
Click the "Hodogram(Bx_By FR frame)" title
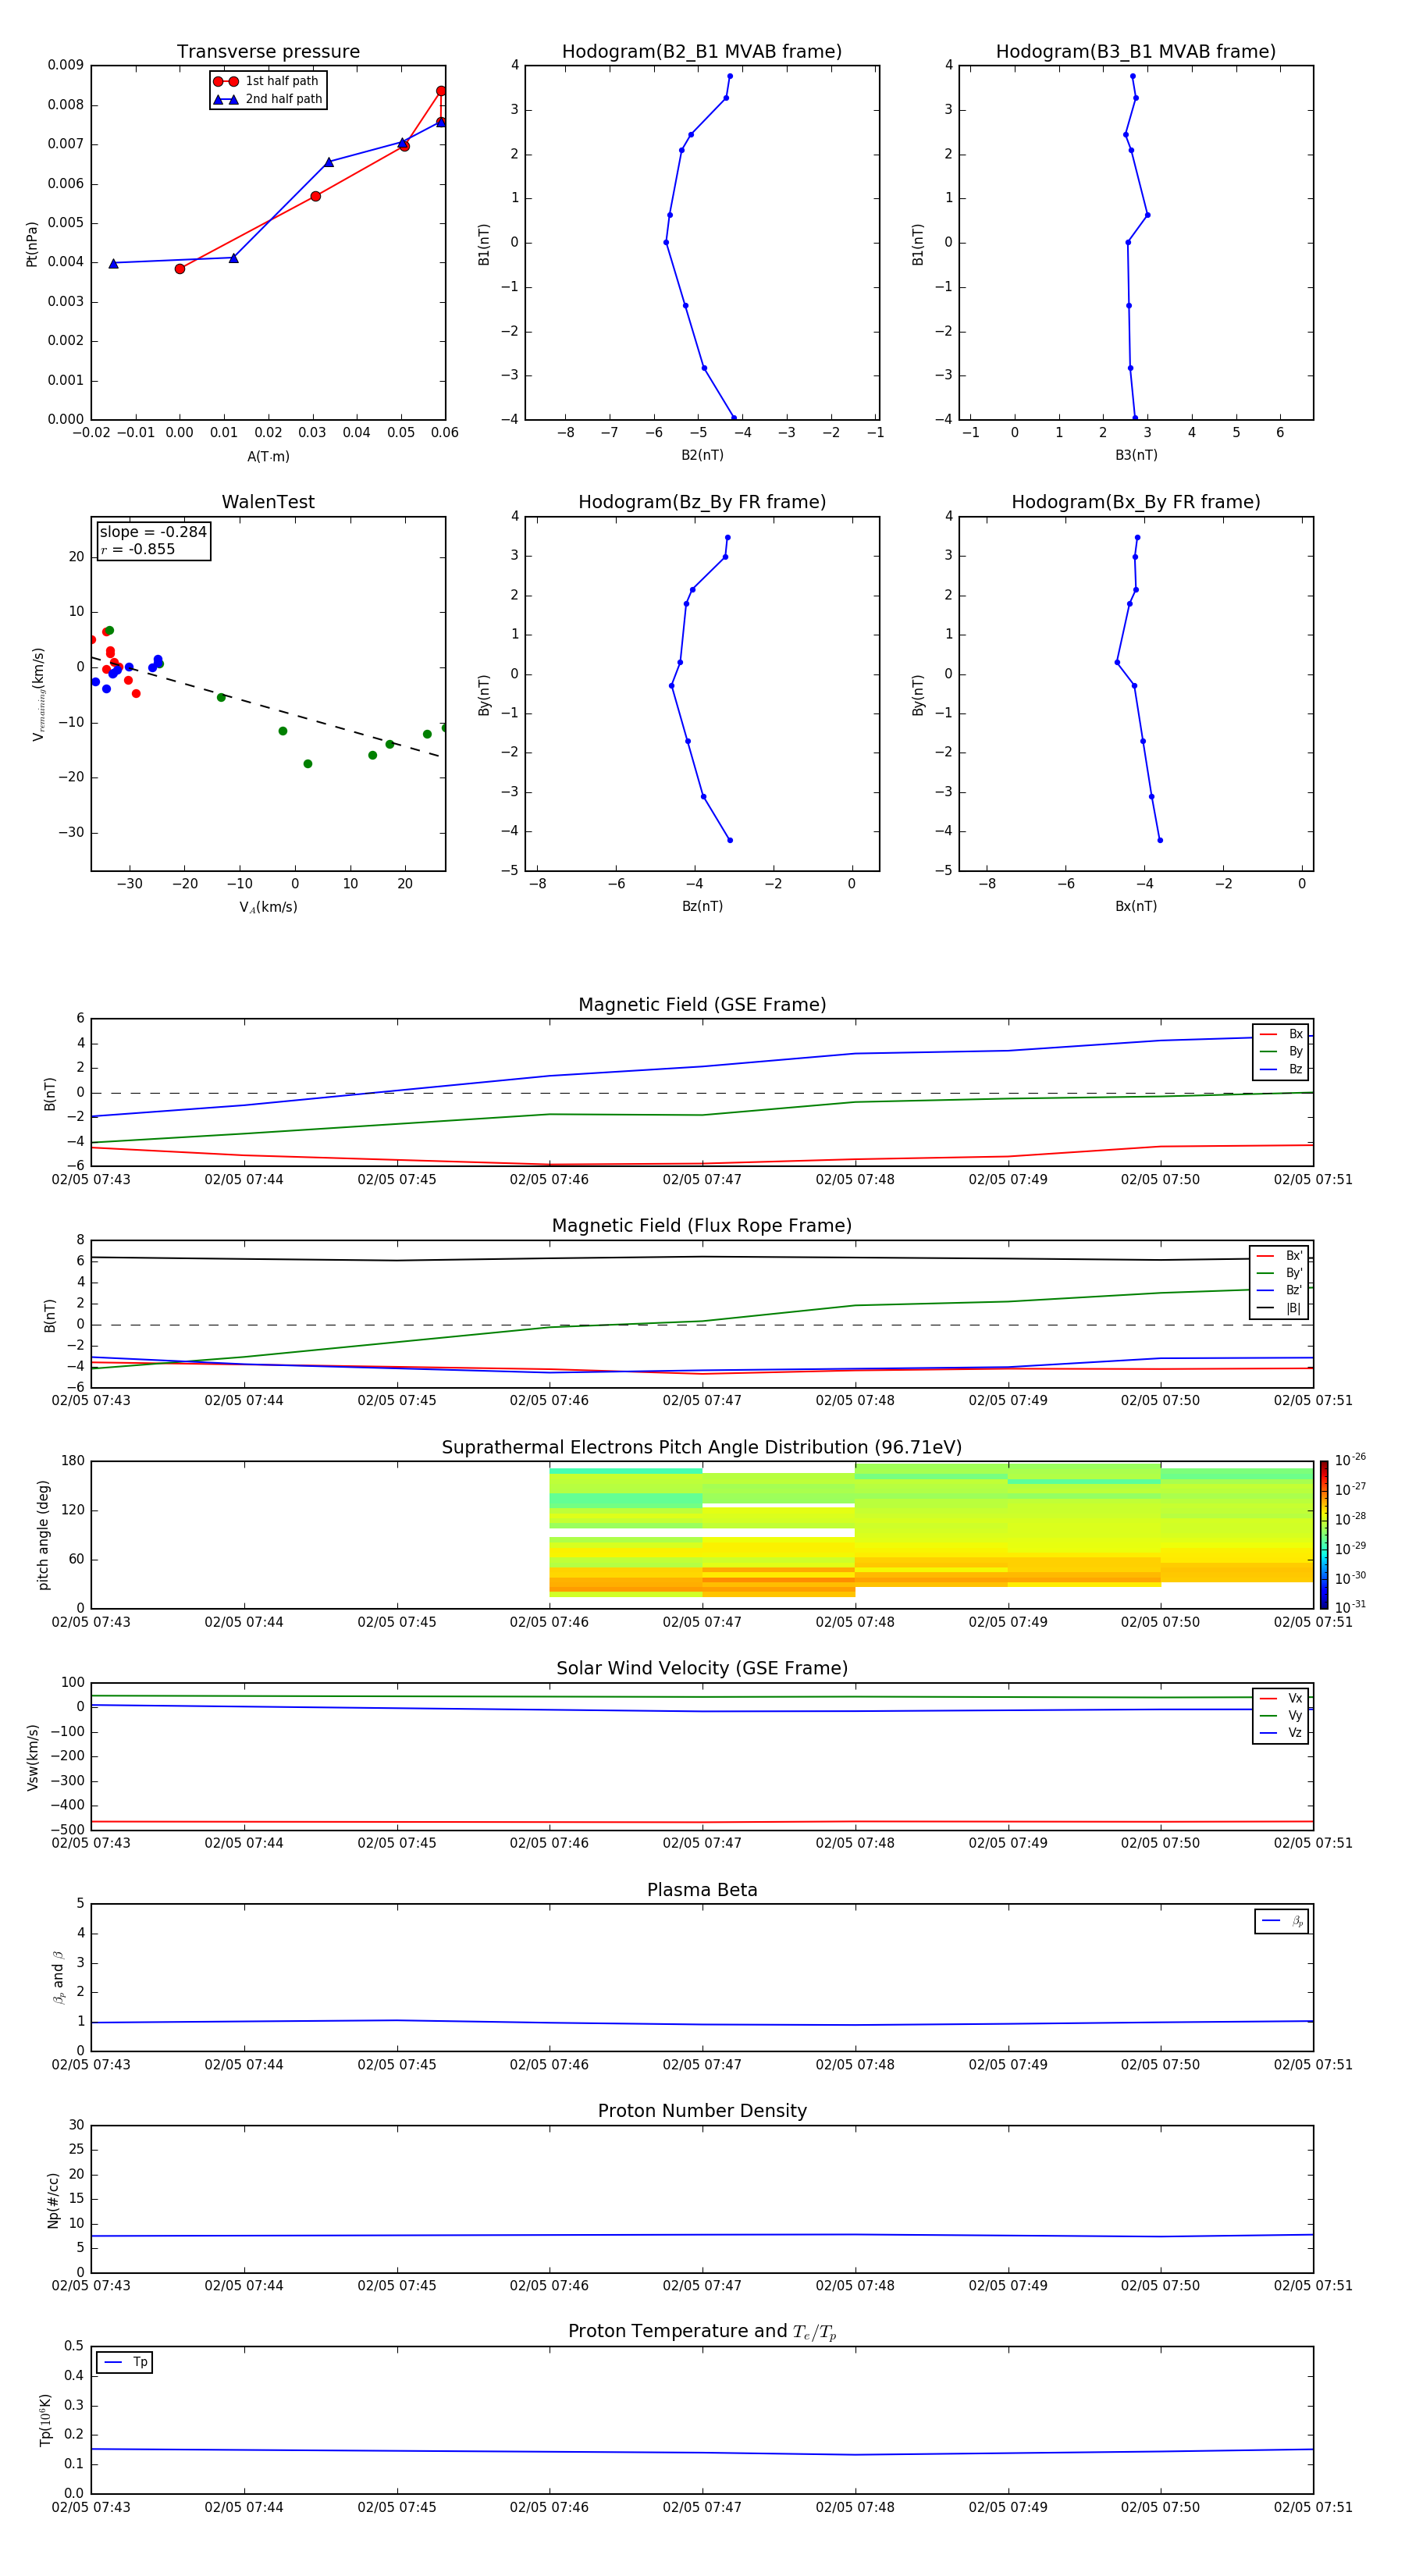coord(1136,502)
